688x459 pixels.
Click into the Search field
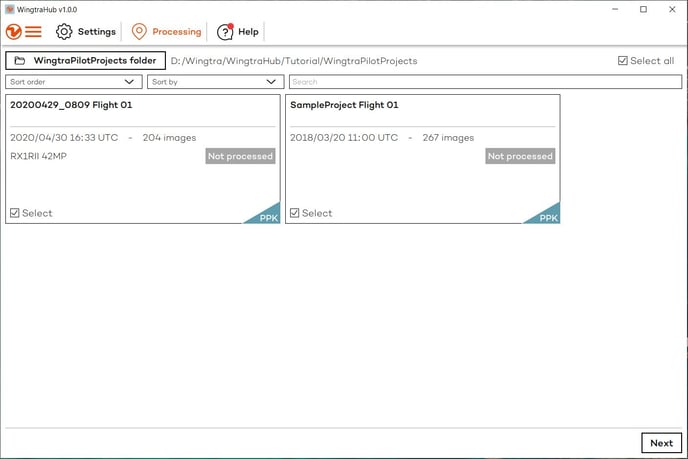click(x=485, y=82)
